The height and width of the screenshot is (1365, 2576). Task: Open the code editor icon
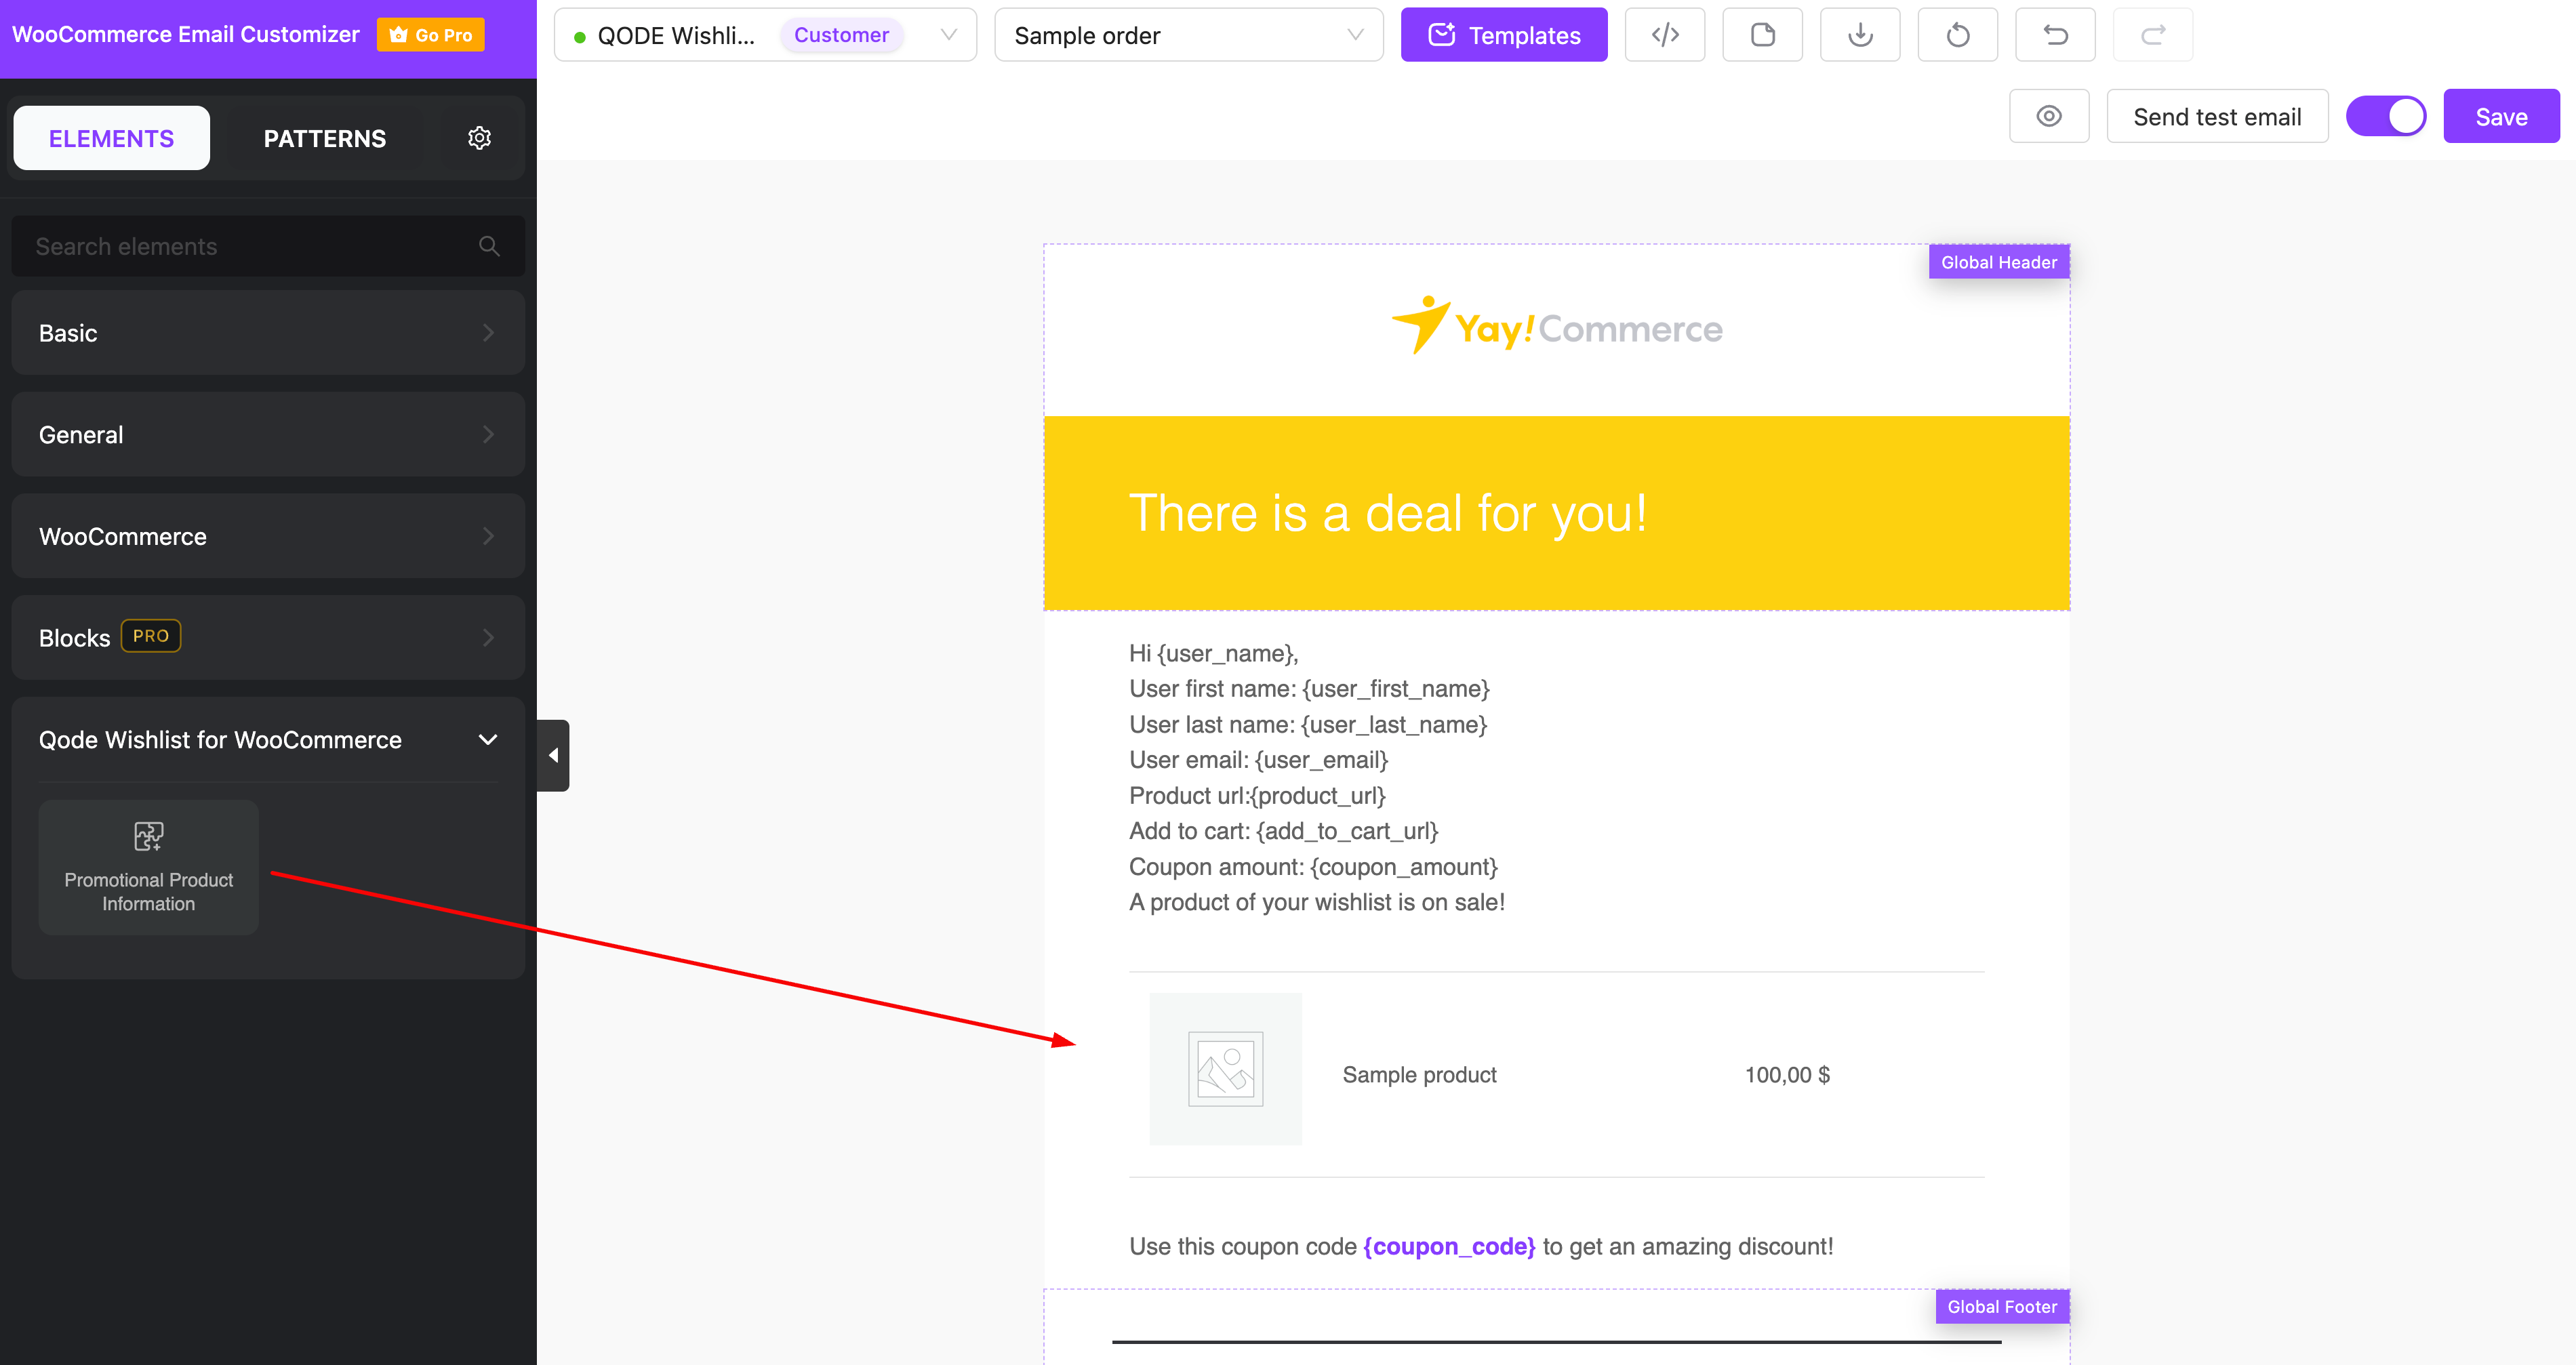[1664, 35]
